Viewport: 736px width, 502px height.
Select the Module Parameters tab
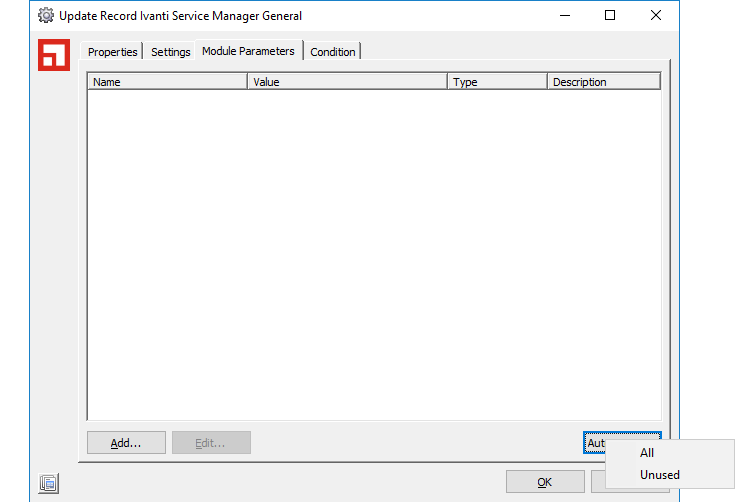pyautogui.click(x=248, y=51)
